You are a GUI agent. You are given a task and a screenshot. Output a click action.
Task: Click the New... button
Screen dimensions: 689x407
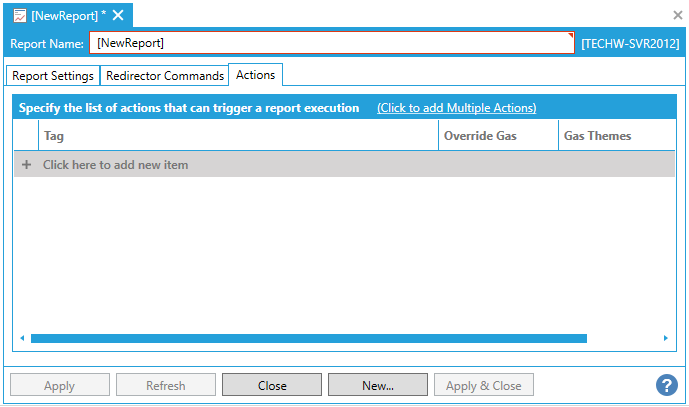[x=378, y=385]
